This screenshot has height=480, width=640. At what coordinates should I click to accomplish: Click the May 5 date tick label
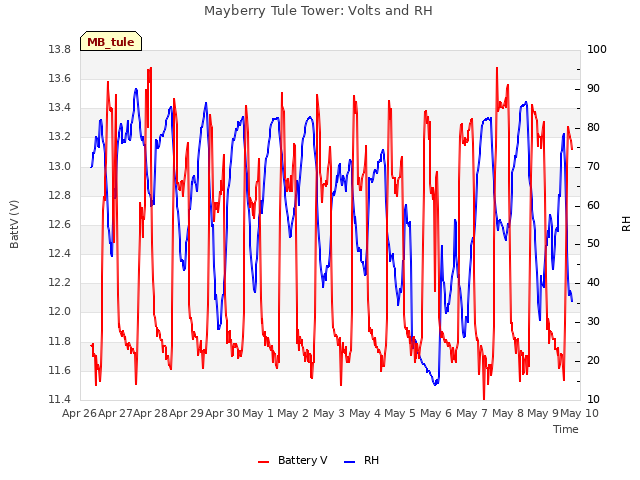[400, 413]
